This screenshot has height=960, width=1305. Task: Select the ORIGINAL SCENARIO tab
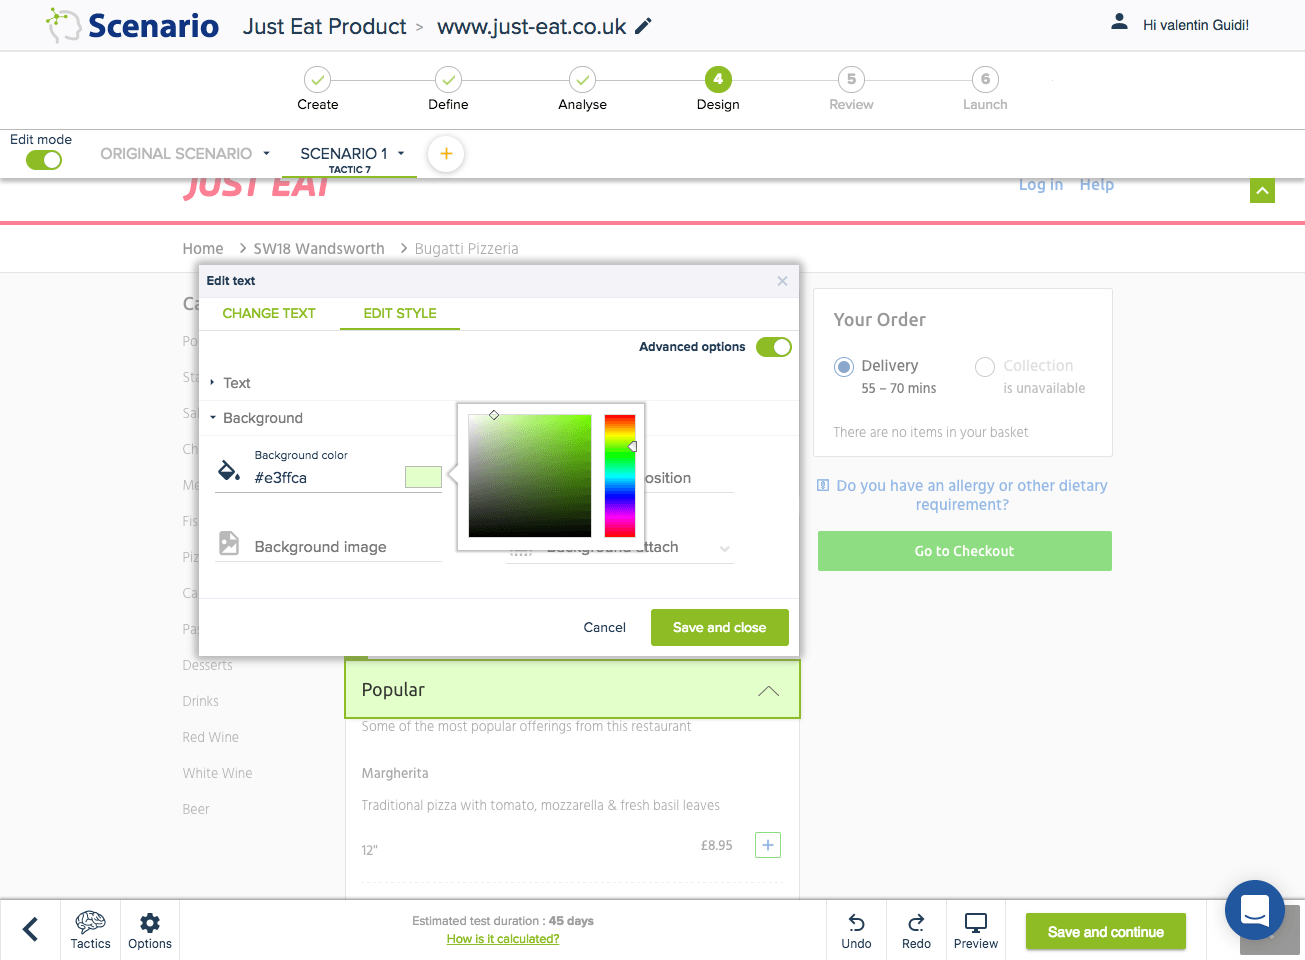176,154
